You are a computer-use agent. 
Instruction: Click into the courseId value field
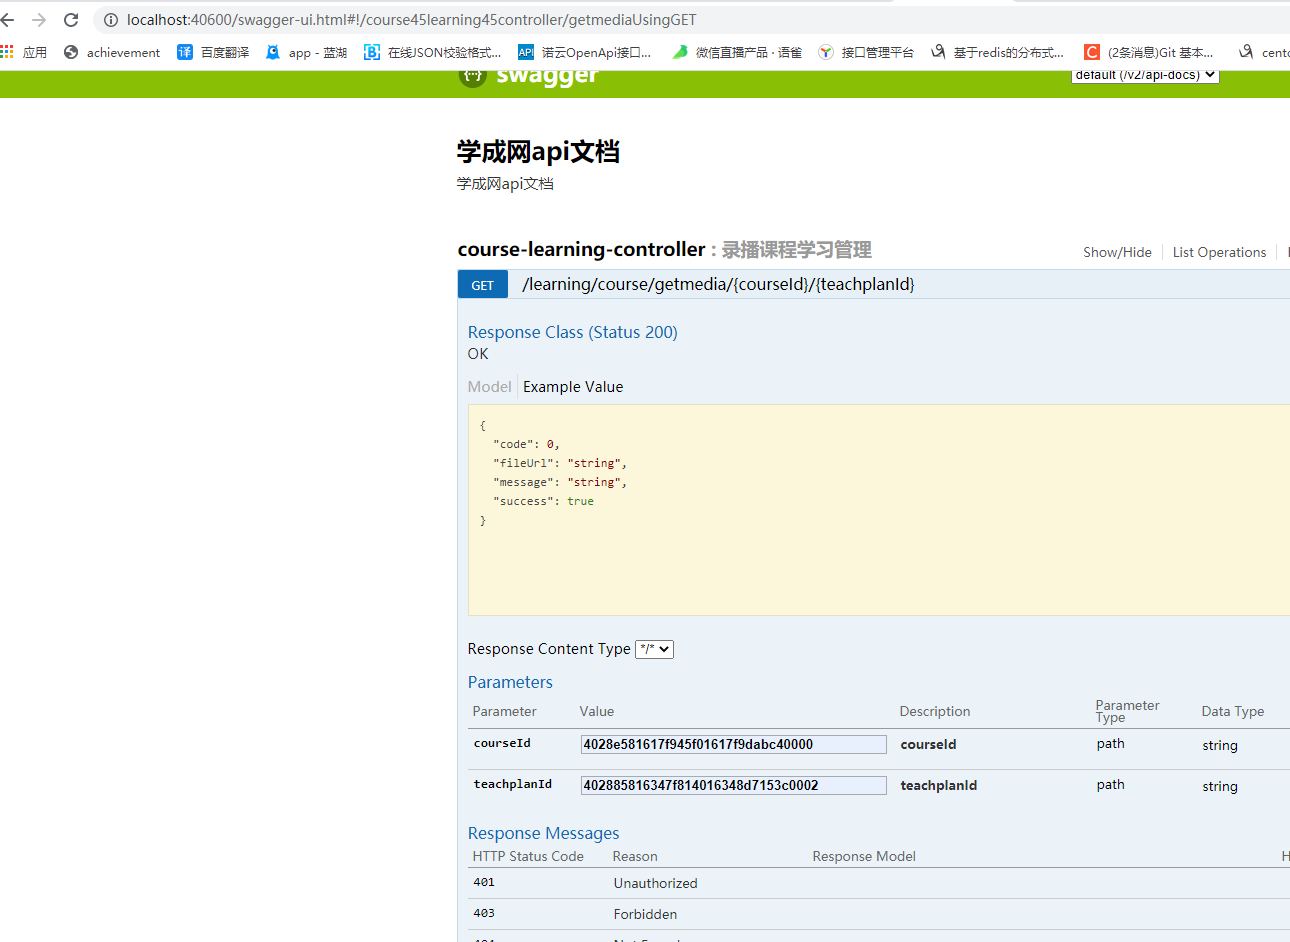[x=734, y=745]
